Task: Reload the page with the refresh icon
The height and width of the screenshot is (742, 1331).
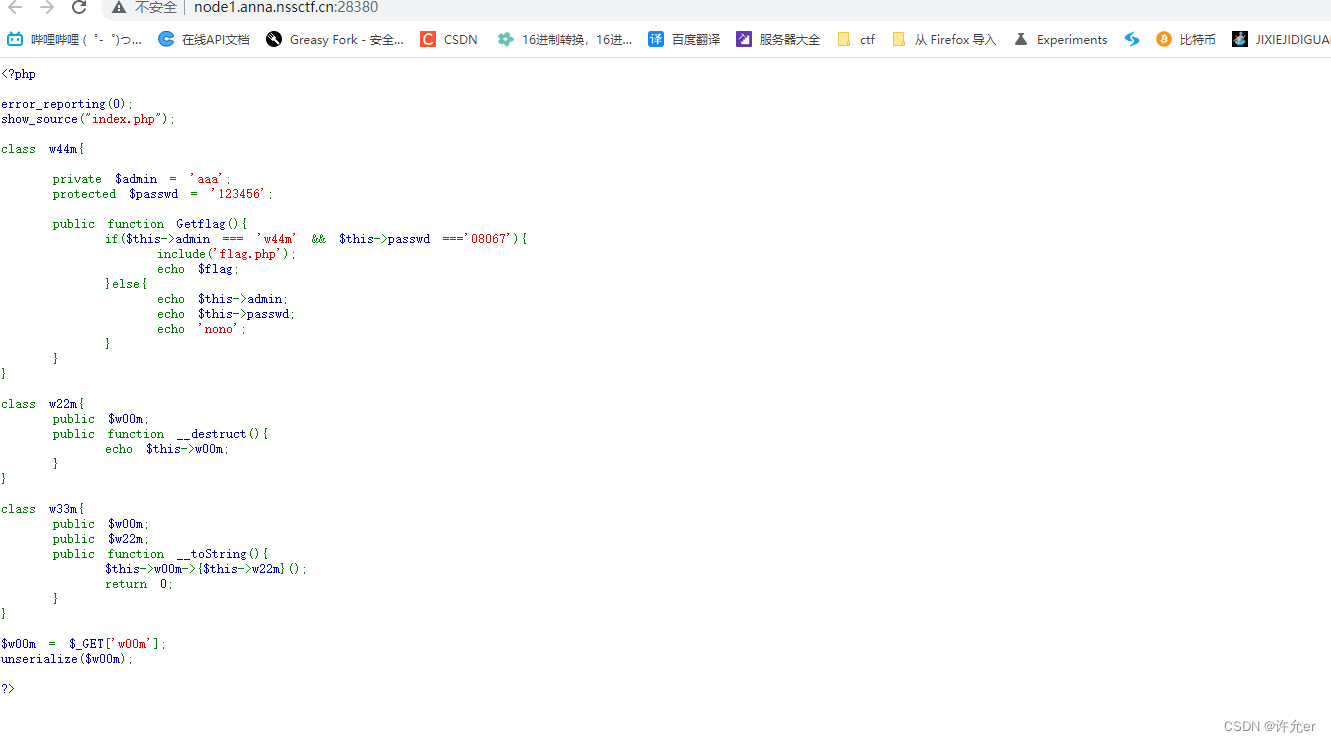Action: pos(79,7)
